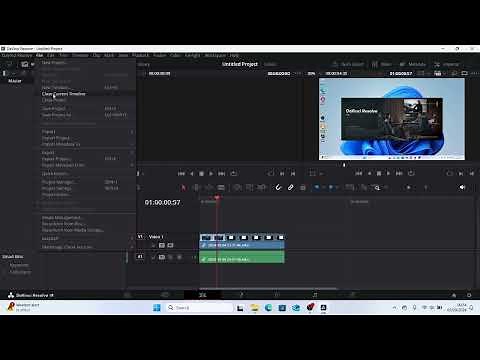Open the Project Manager home icon

[x=454, y=295]
